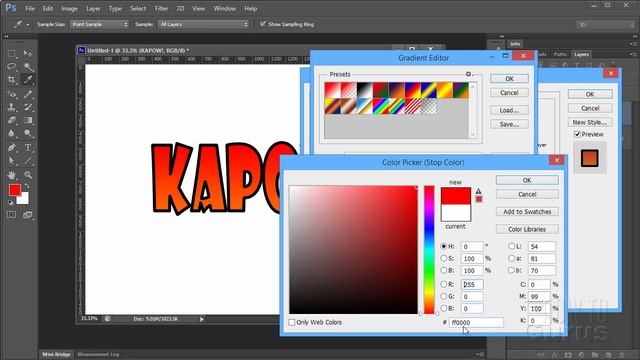The height and width of the screenshot is (360, 640).
Task: Open the Info panel flyout menu
Action: coord(633,44)
